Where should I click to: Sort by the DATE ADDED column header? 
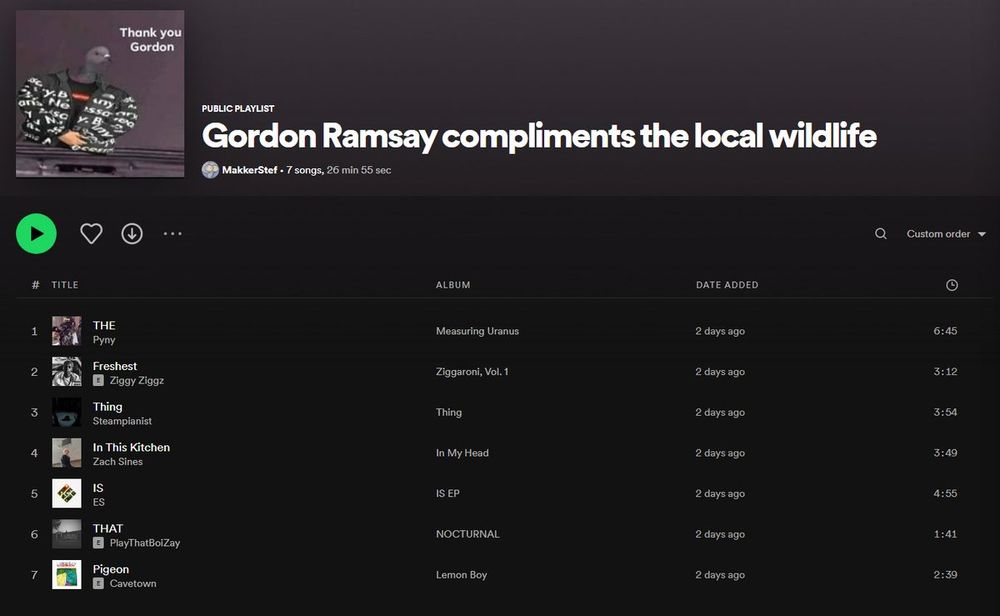click(x=727, y=285)
